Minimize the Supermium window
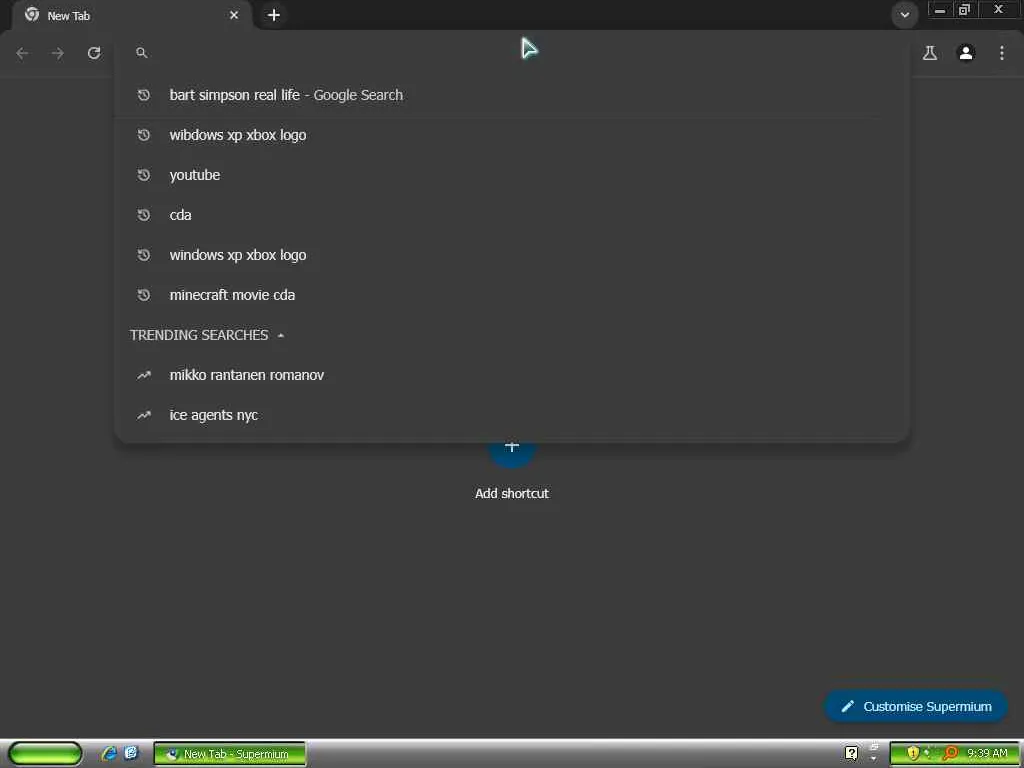Viewport: 1024px width, 768px height. click(940, 10)
